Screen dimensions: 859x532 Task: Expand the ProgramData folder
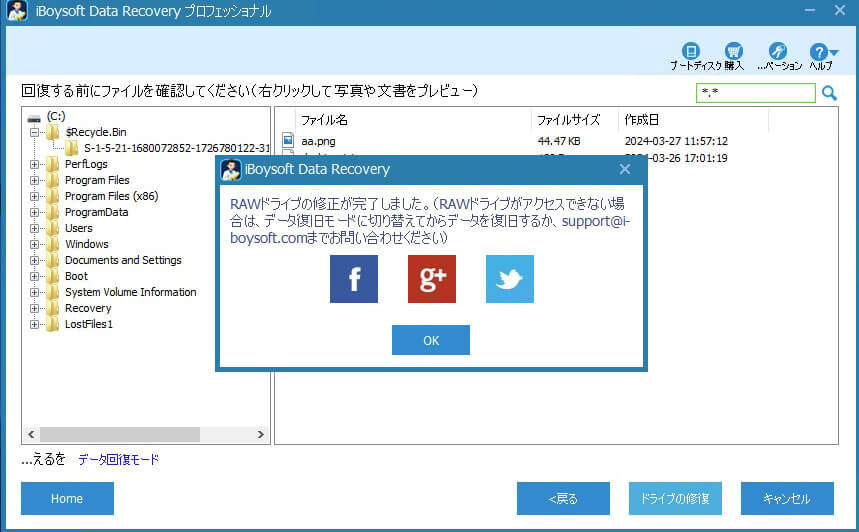pos(35,212)
